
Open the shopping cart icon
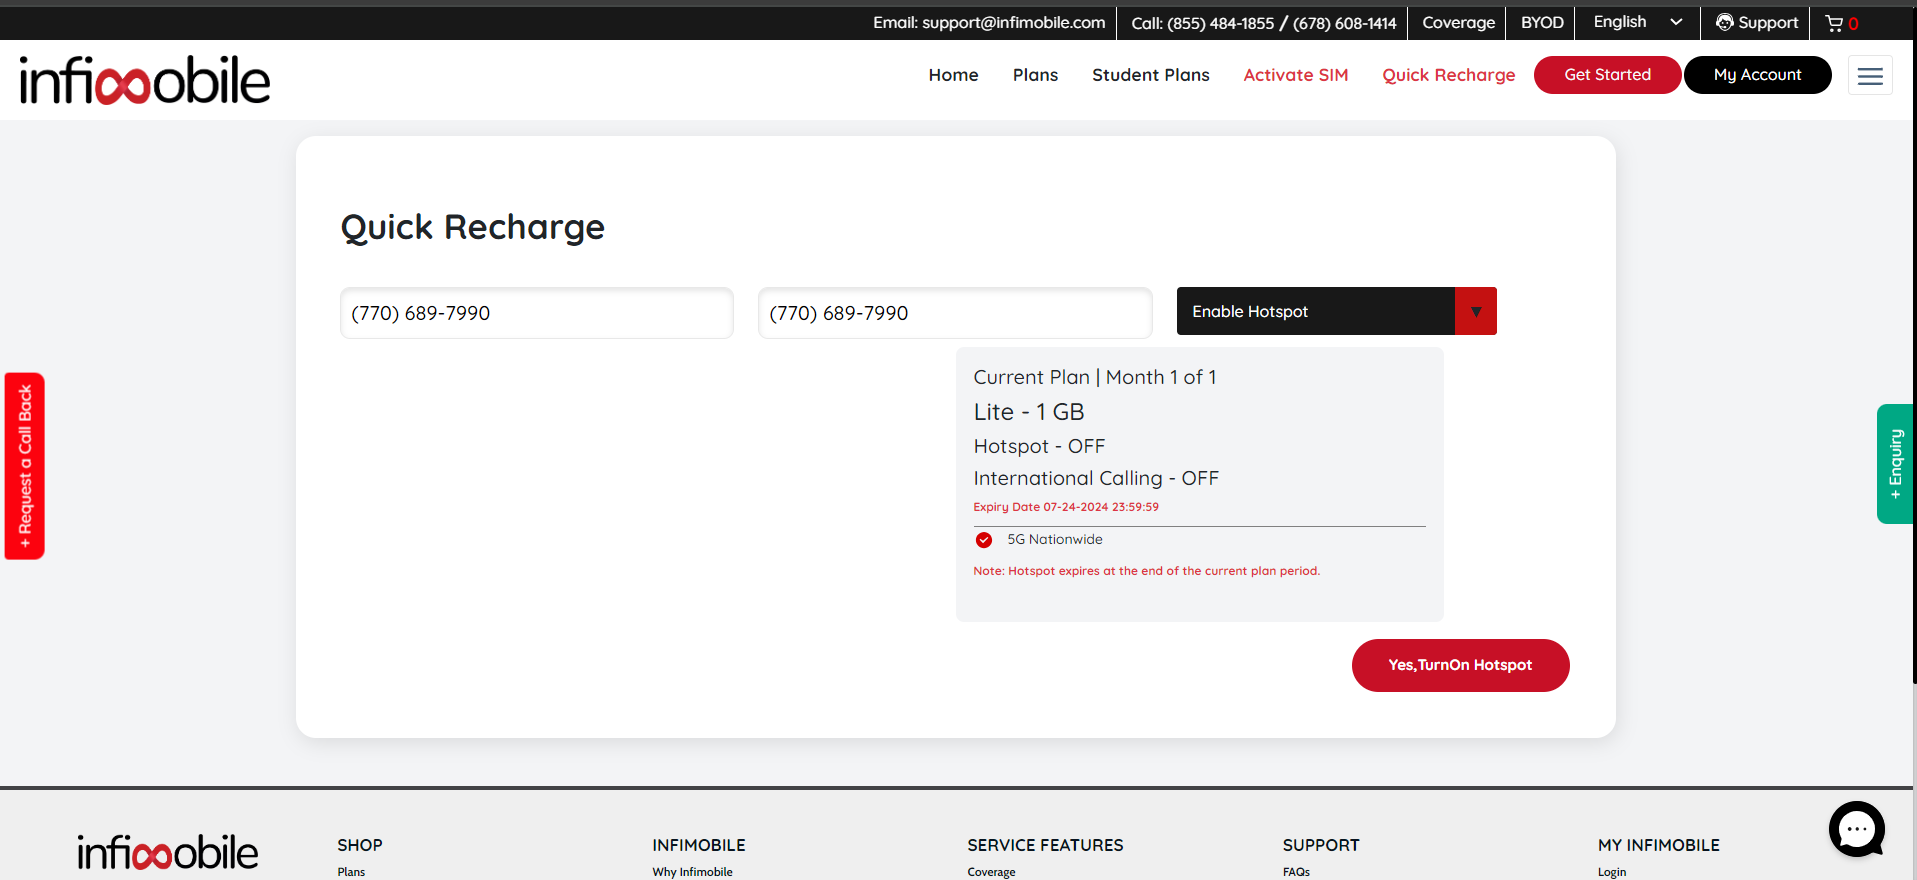pyautogui.click(x=1834, y=23)
